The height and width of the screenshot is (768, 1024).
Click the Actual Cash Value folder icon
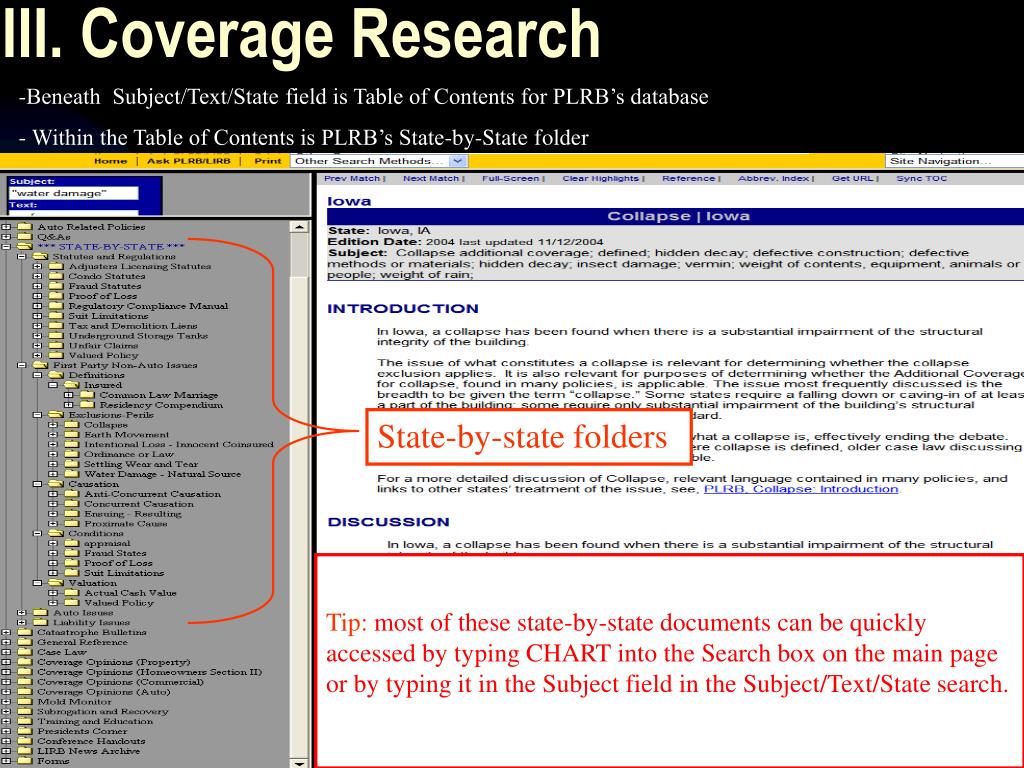pos(72,592)
